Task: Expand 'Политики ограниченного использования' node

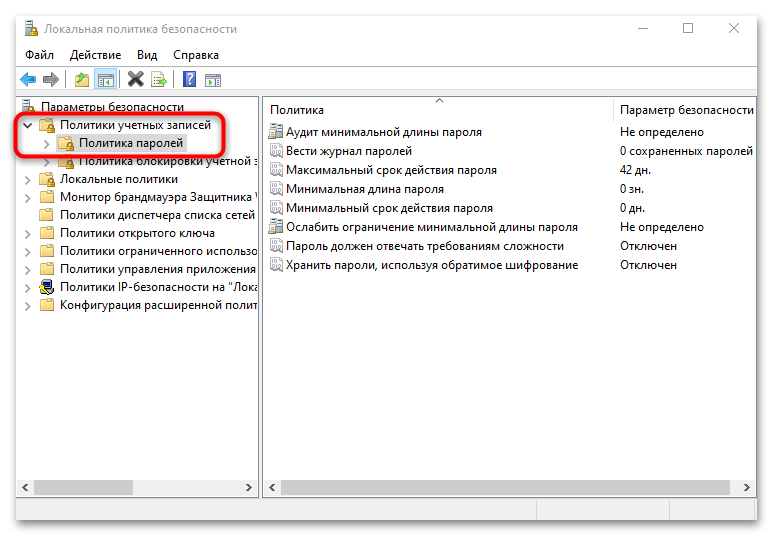Action: [28, 251]
